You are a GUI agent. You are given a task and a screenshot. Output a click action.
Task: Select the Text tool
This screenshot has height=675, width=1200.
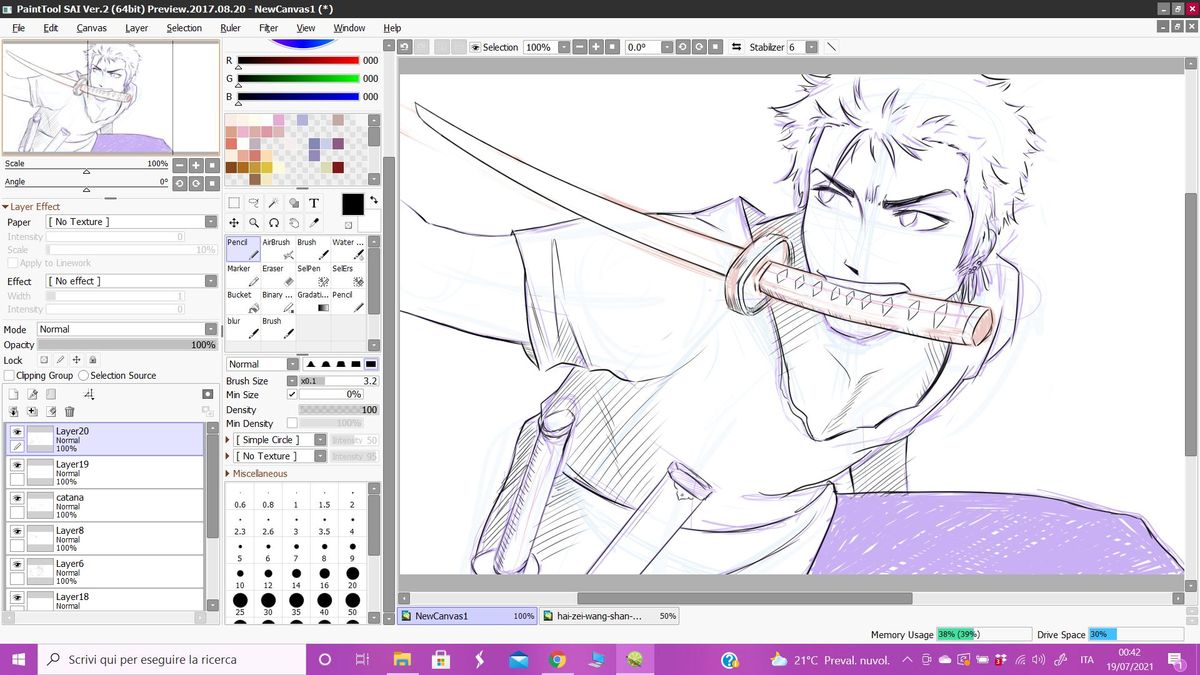point(313,203)
